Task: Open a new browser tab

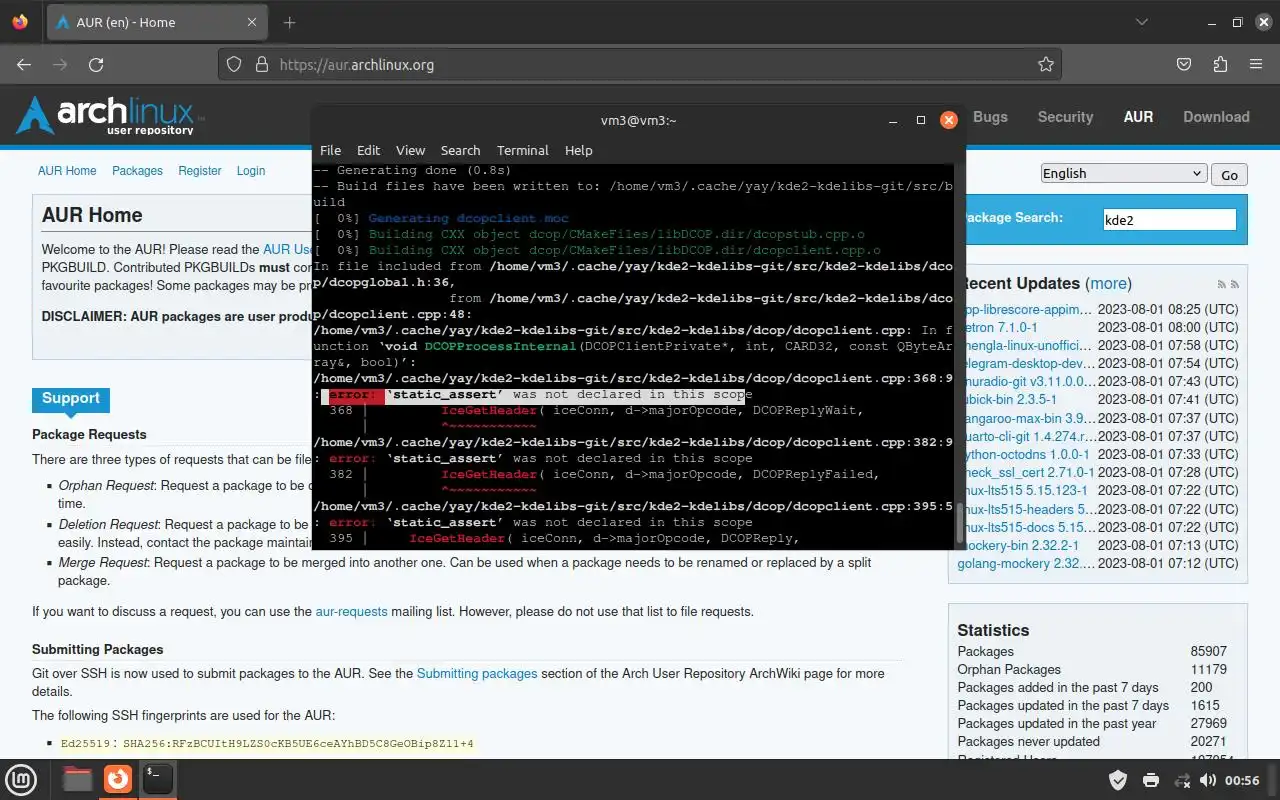Action: tap(289, 22)
